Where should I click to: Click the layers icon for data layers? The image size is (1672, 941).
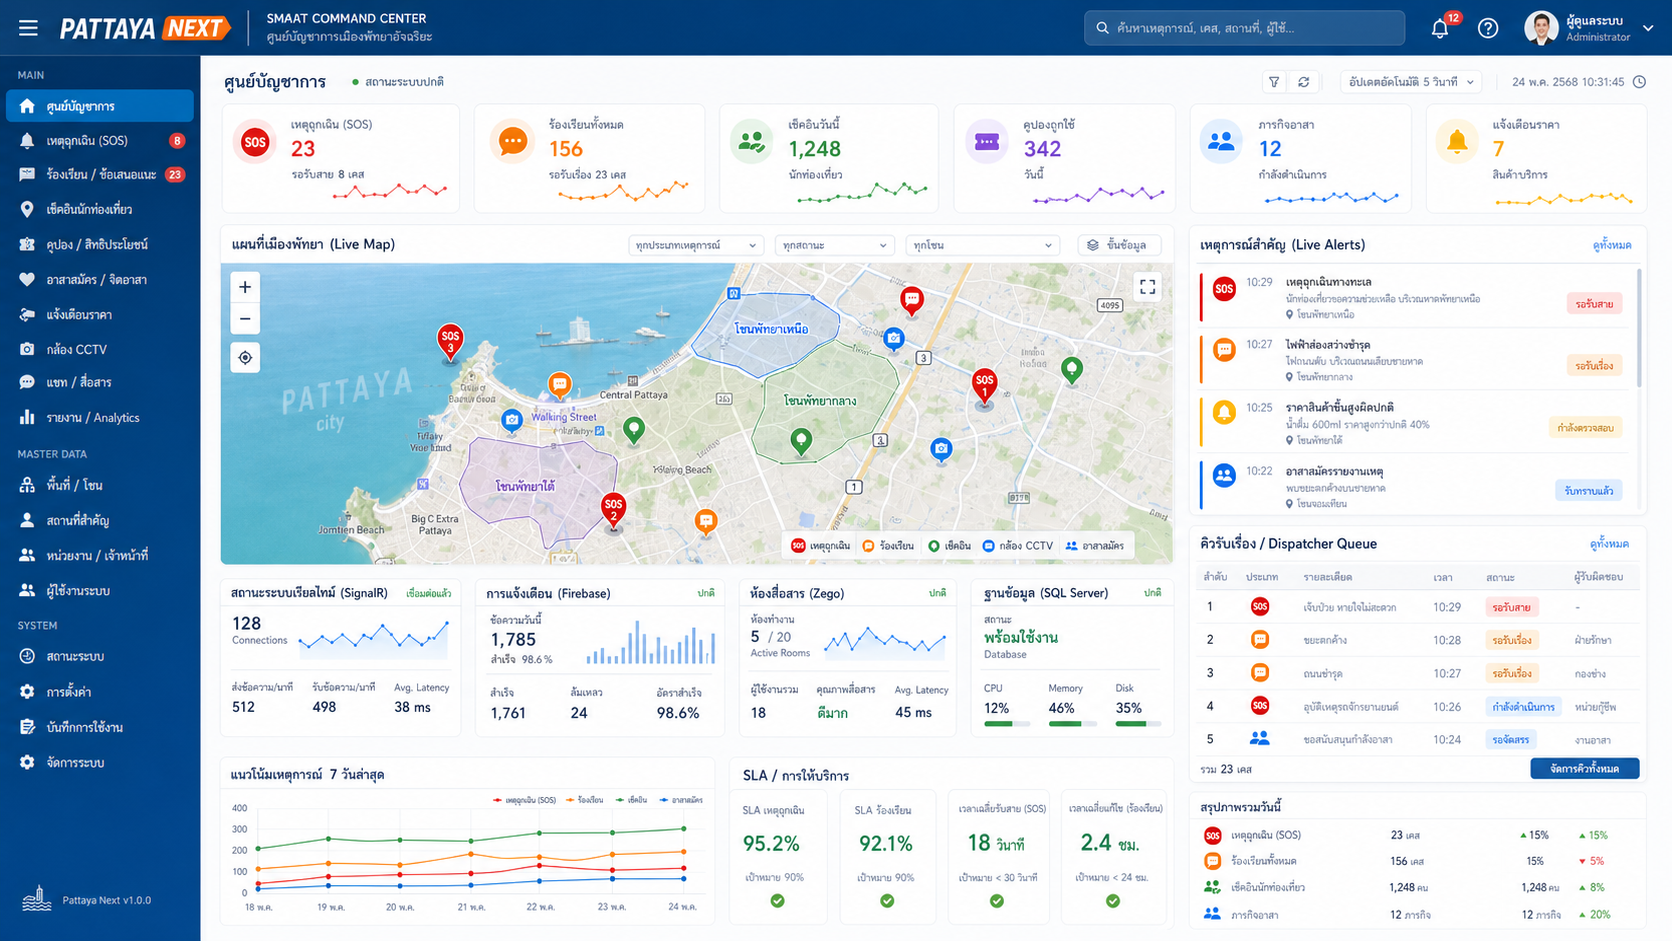pos(1093,245)
